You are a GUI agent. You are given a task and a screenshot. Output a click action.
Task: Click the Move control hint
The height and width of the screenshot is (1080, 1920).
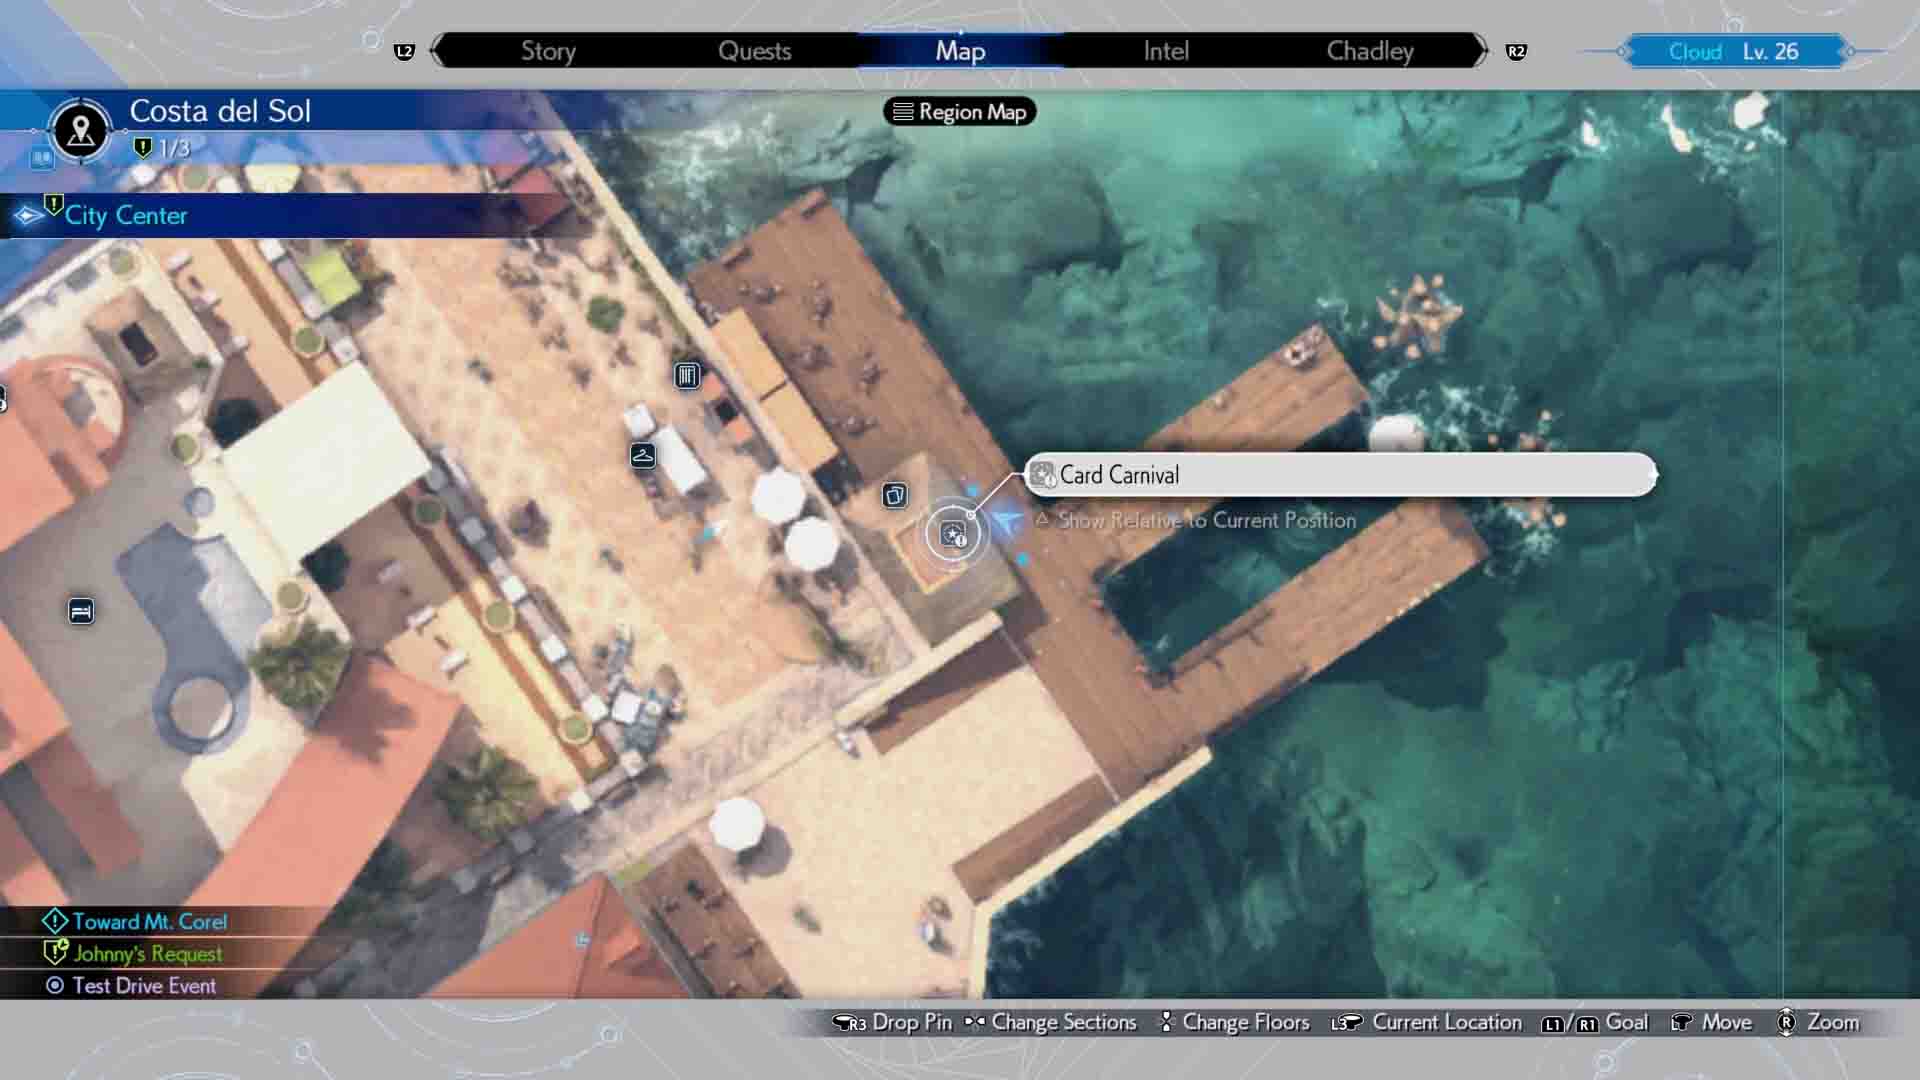[1727, 1023]
